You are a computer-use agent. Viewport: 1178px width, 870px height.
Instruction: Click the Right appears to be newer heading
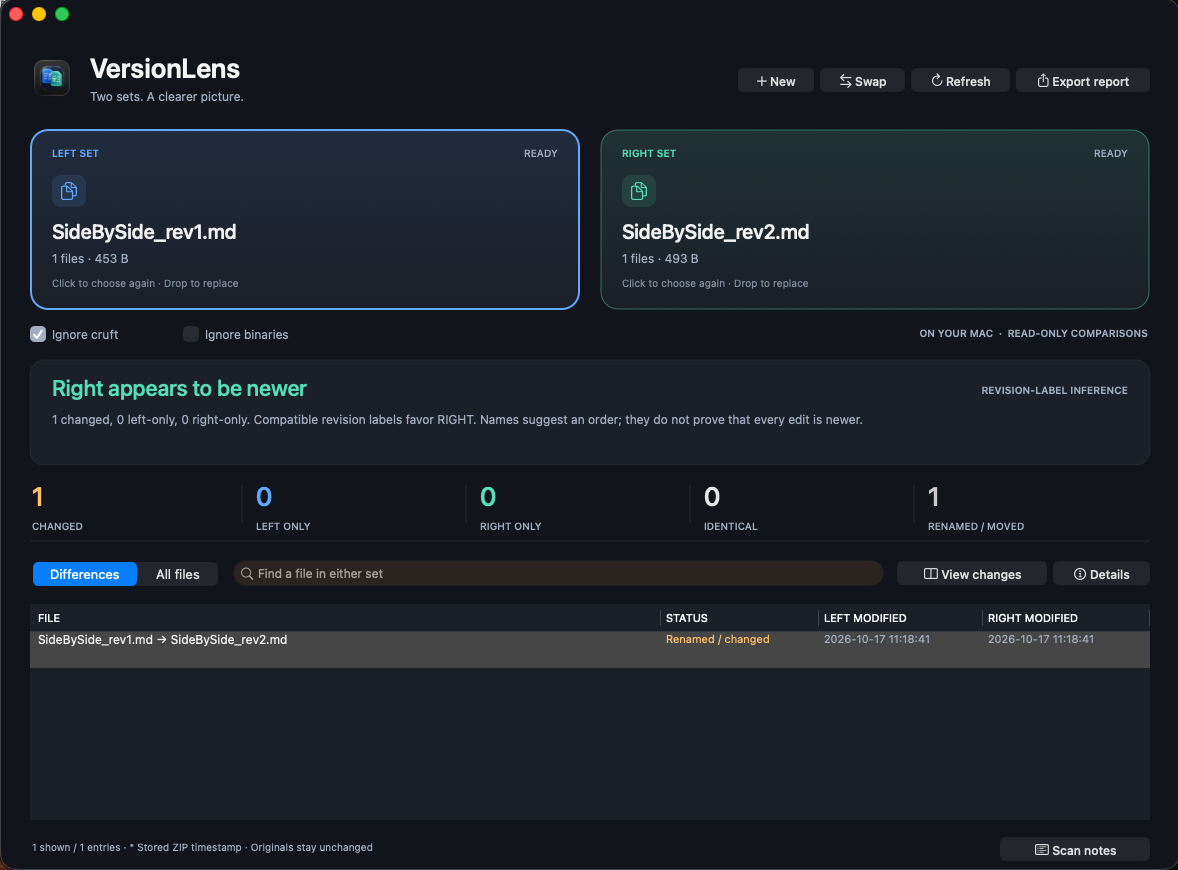[x=180, y=388]
